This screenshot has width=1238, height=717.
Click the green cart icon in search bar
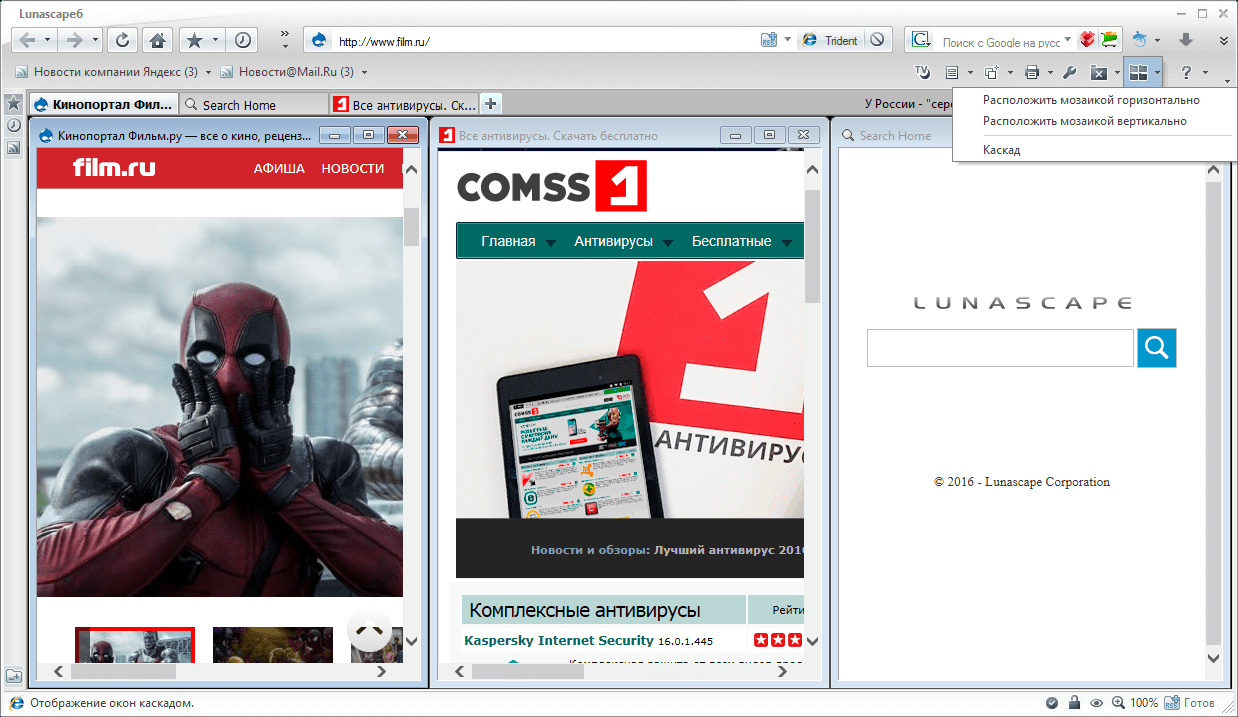pyautogui.click(x=1109, y=40)
